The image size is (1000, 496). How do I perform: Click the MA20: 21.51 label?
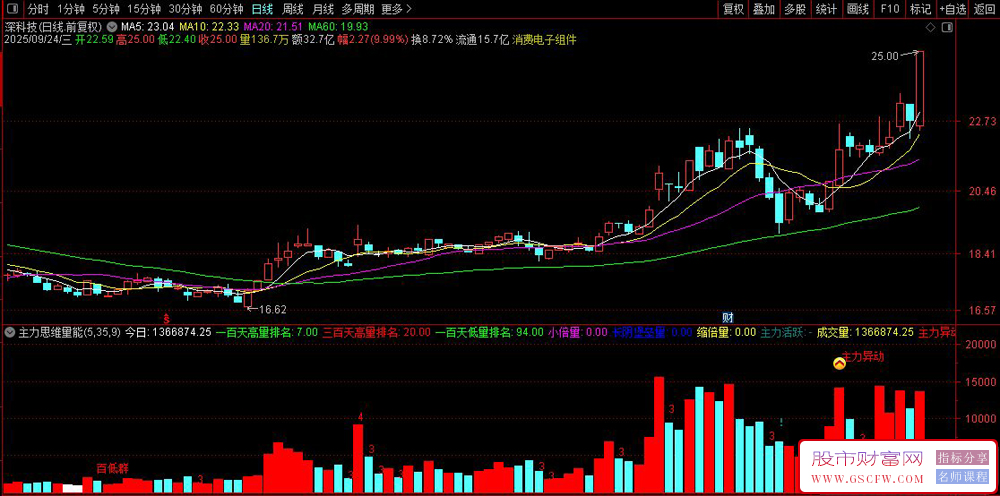[274, 27]
